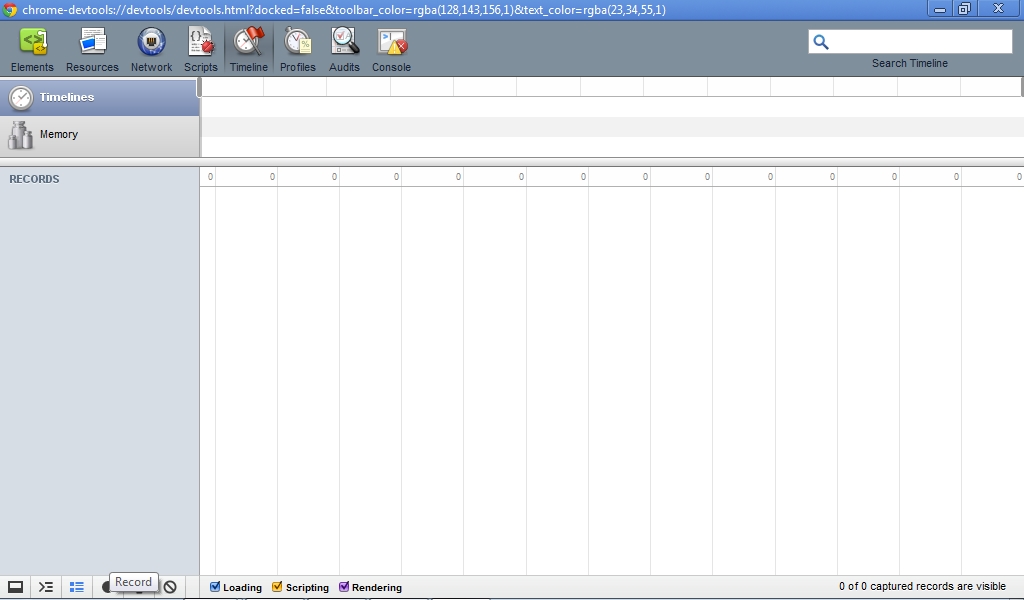1024x600 pixels.
Task: Uncheck the Loading filter checkbox
Action: (x=215, y=587)
